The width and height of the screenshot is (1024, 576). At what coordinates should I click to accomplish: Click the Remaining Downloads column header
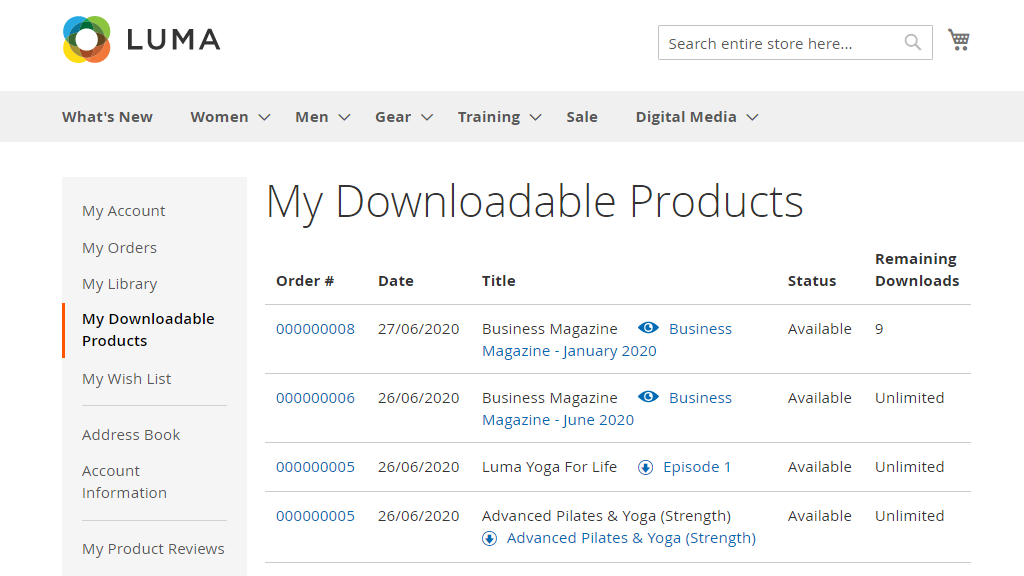click(917, 270)
